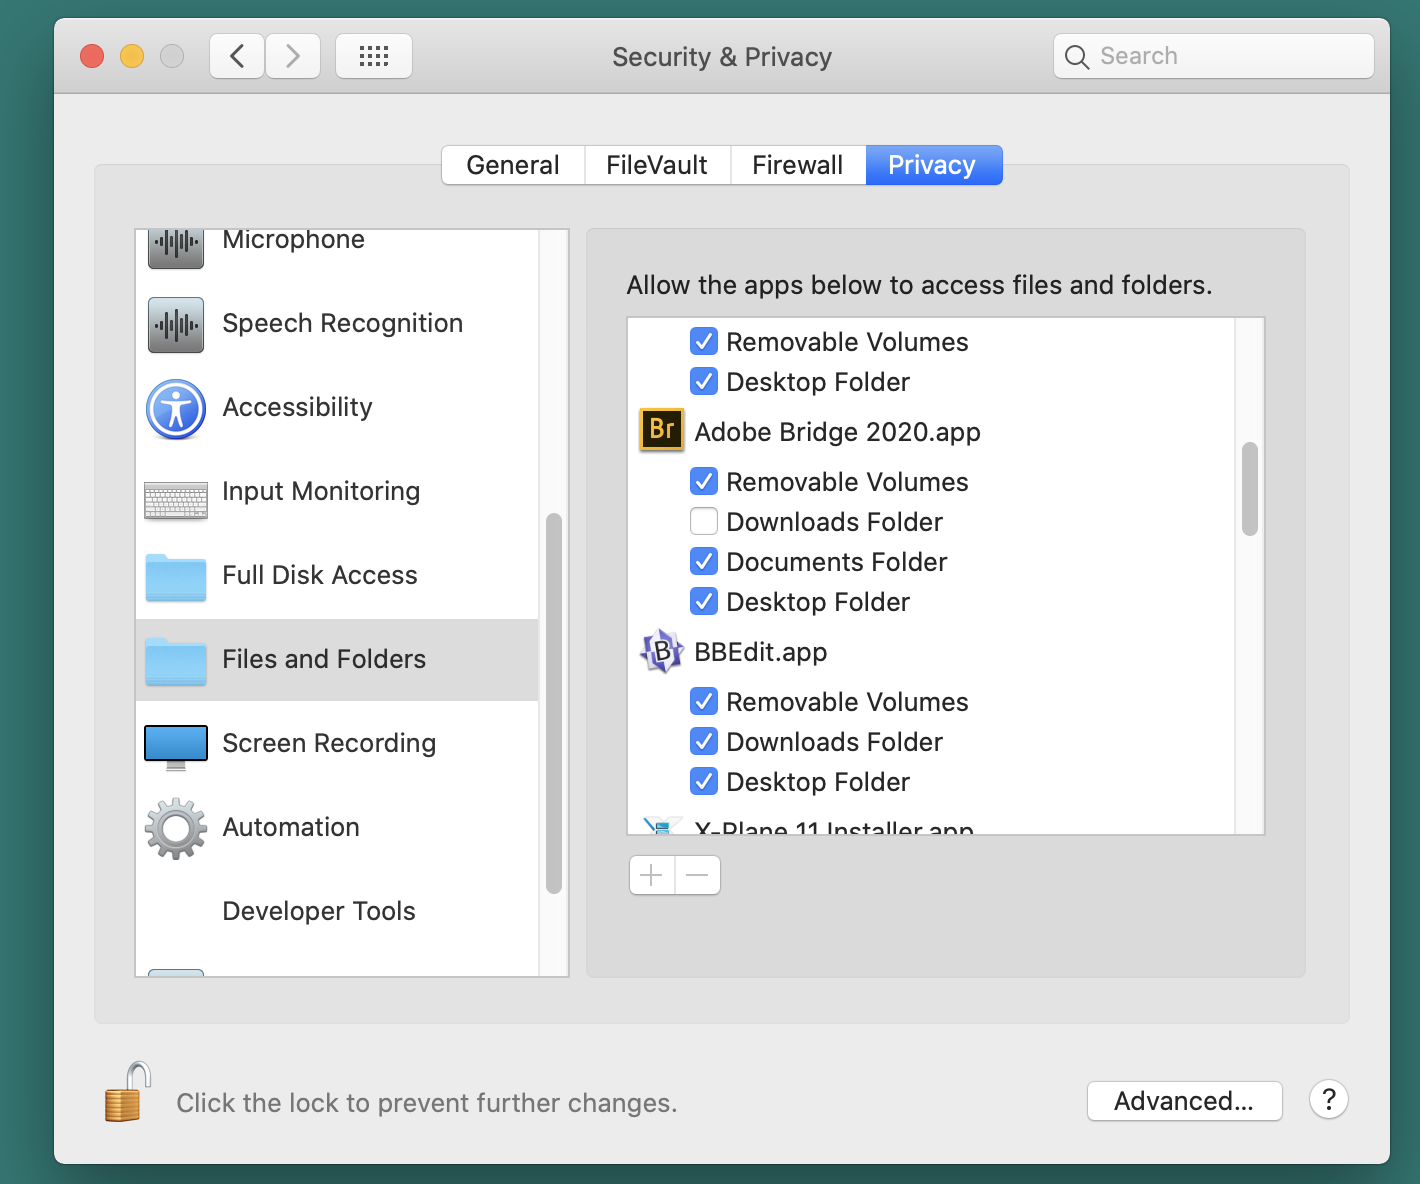The height and width of the screenshot is (1184, 1420).
Task: Select the Adobe Bridge 2020.app name
Action: coord(837,432)
